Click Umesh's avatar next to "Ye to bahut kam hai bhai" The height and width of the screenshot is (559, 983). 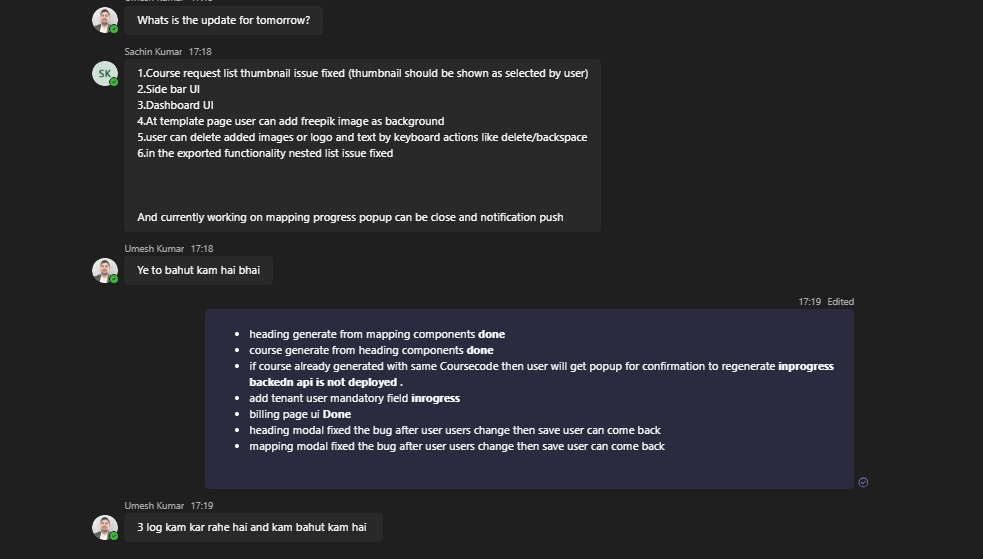point(105,270)
